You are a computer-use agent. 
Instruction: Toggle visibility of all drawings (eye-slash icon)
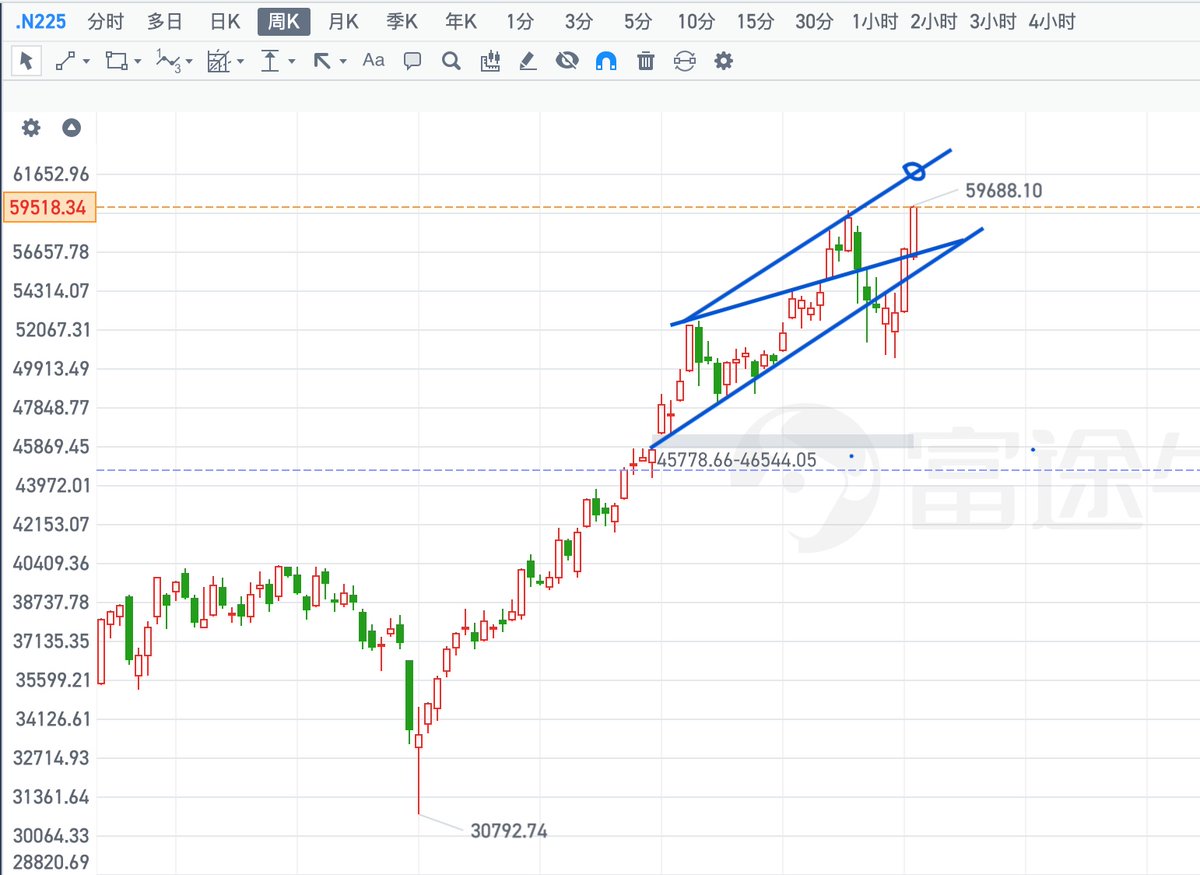(568, 61)
